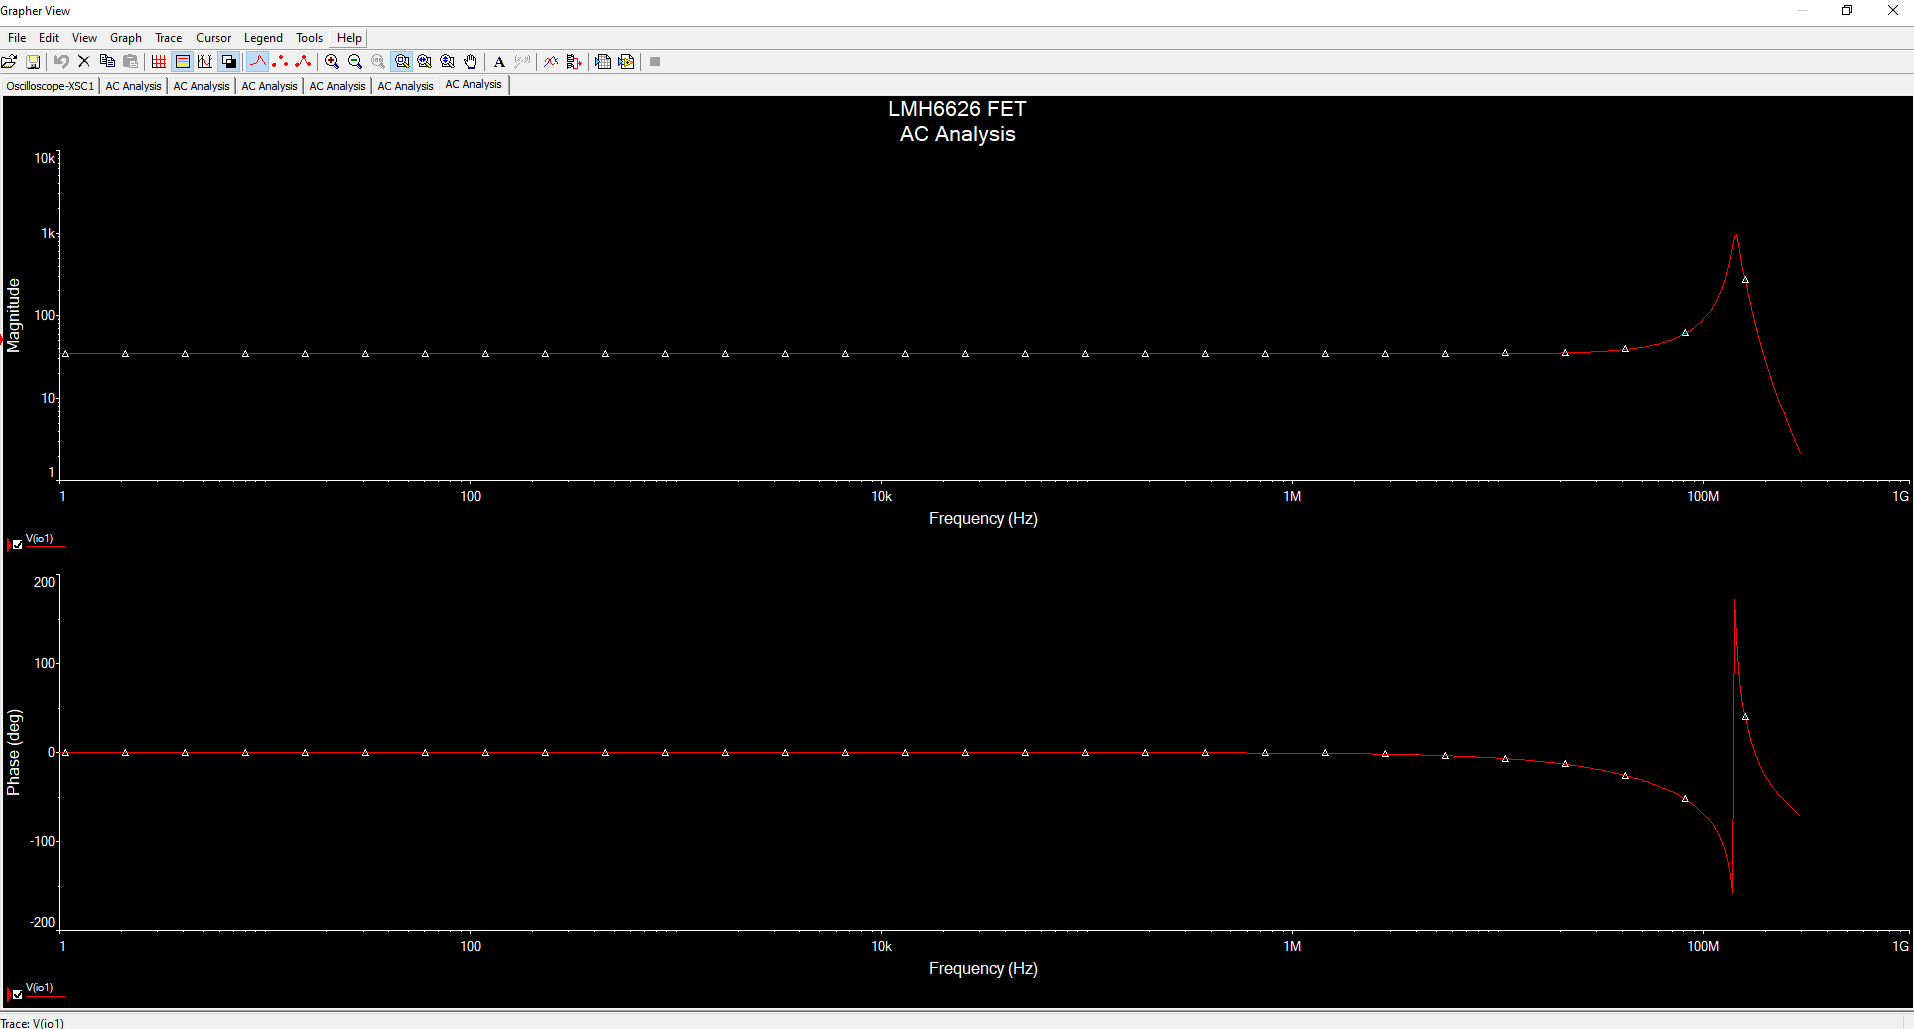
Task: Toggle the Show Grid toolbar icon
Action: point(159,62)
